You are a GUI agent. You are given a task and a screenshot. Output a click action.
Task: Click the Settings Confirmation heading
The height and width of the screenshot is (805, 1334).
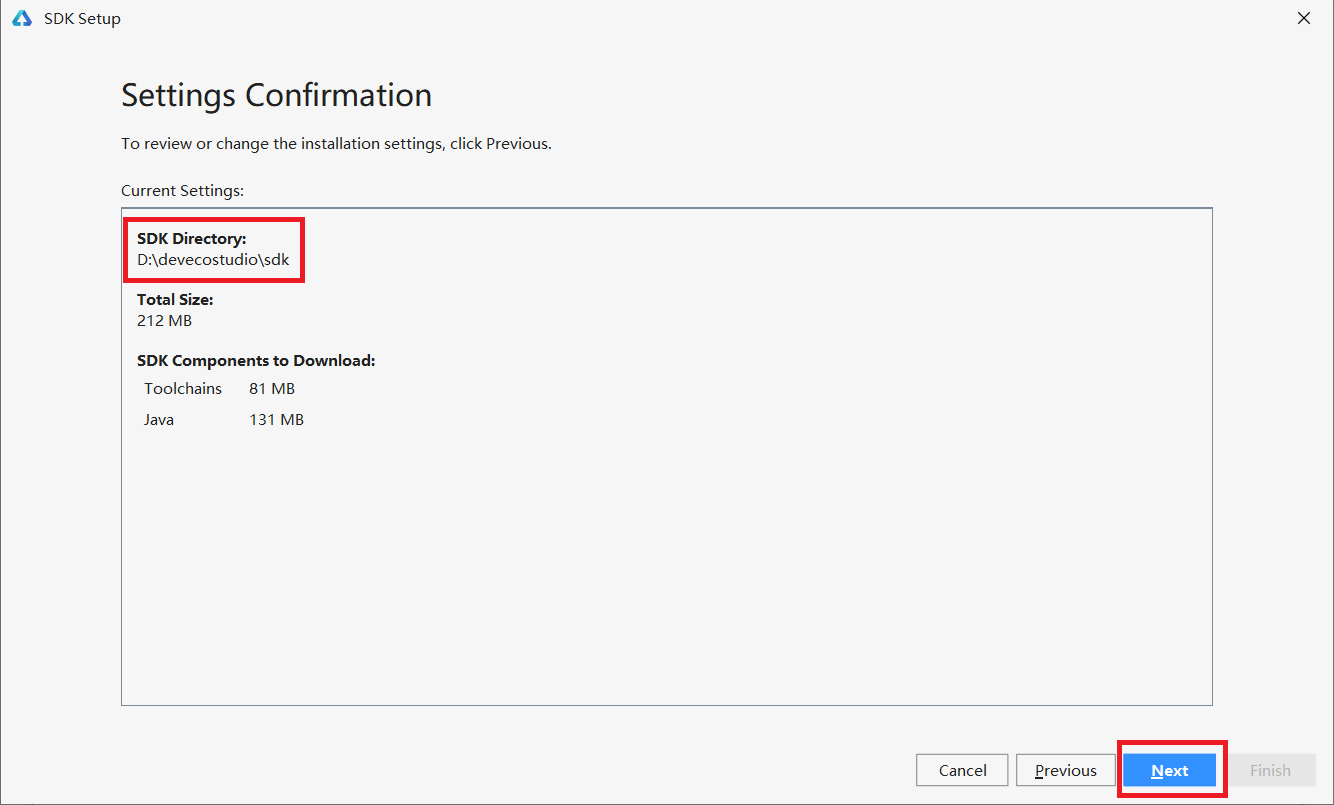tap(276, 95)
